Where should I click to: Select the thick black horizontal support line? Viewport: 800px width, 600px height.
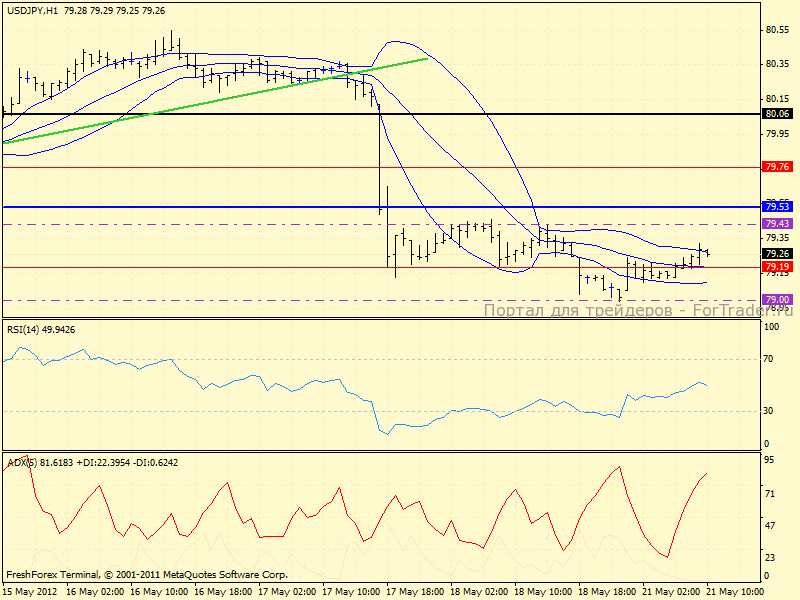coord(300,114)
